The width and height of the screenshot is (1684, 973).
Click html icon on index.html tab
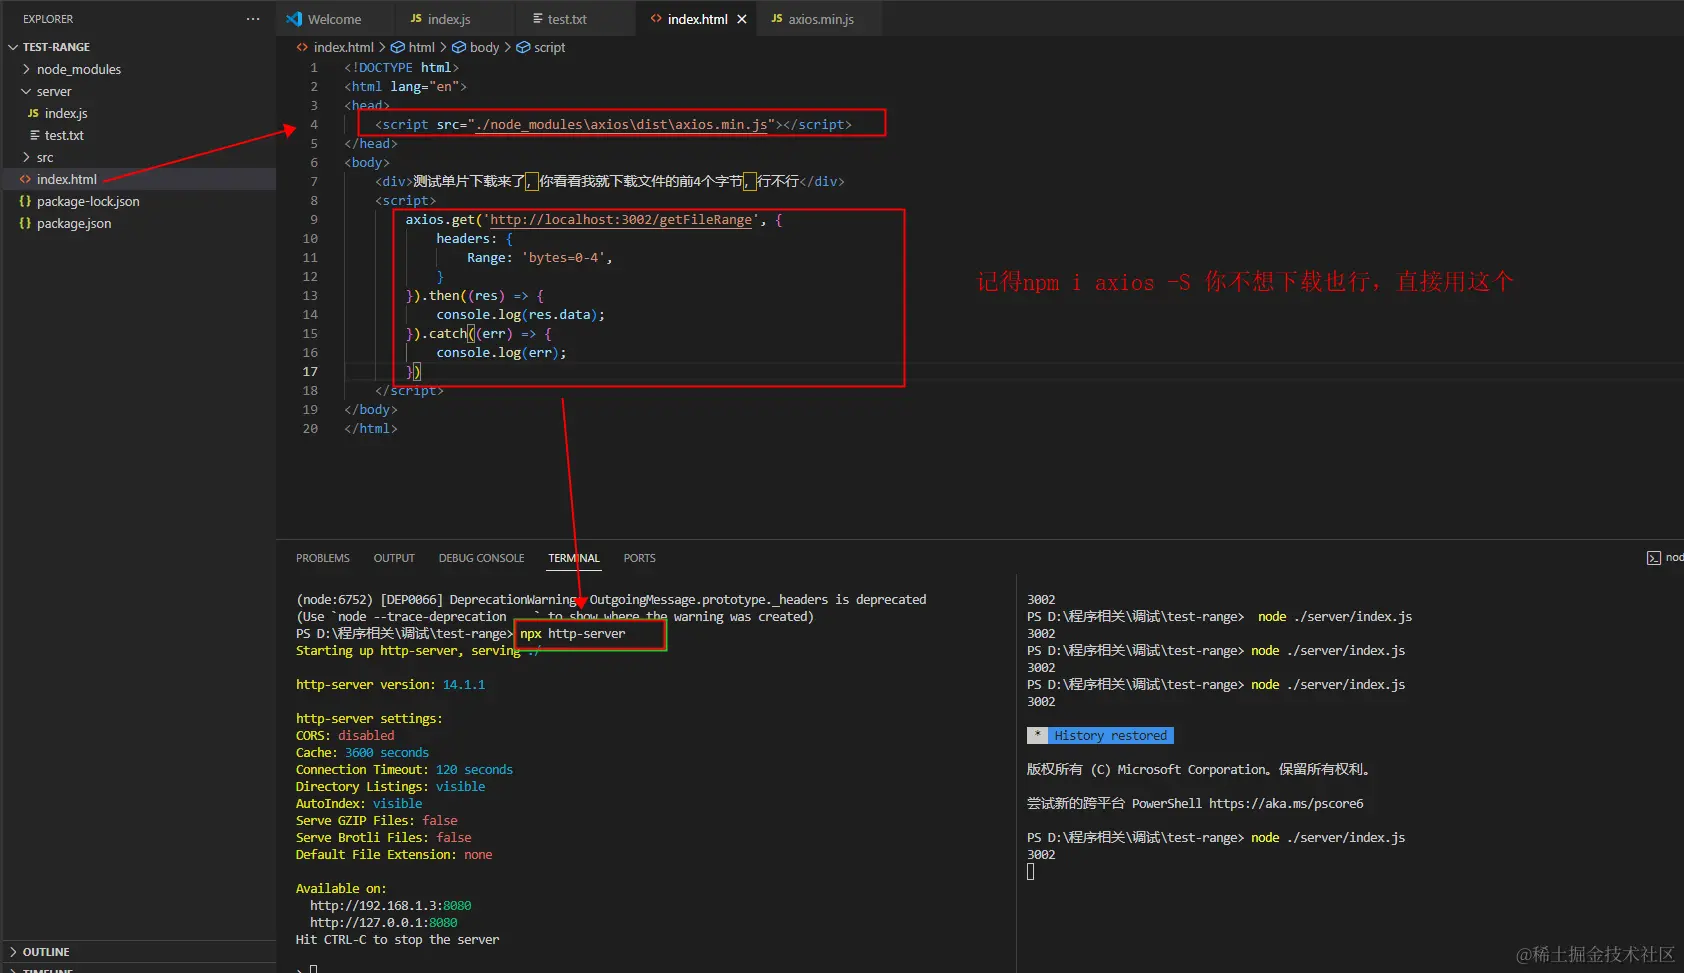pos(656,19)
